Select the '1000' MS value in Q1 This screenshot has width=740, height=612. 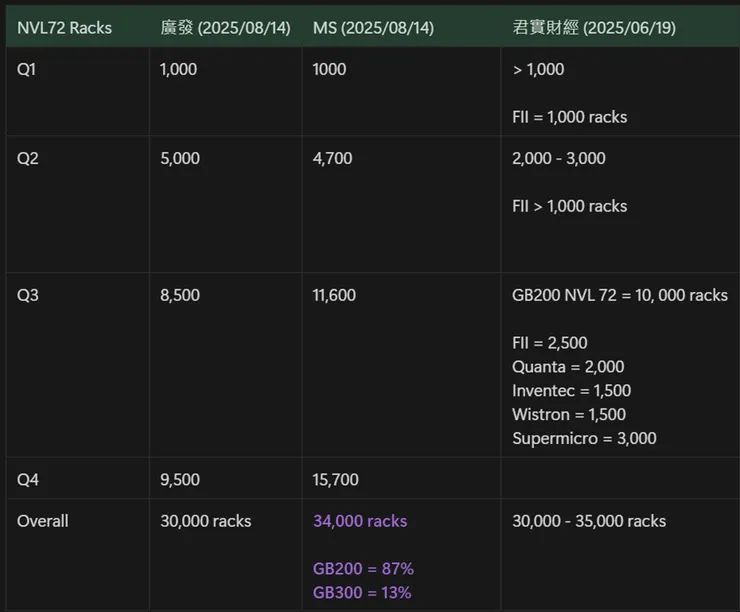coord(329,69)
